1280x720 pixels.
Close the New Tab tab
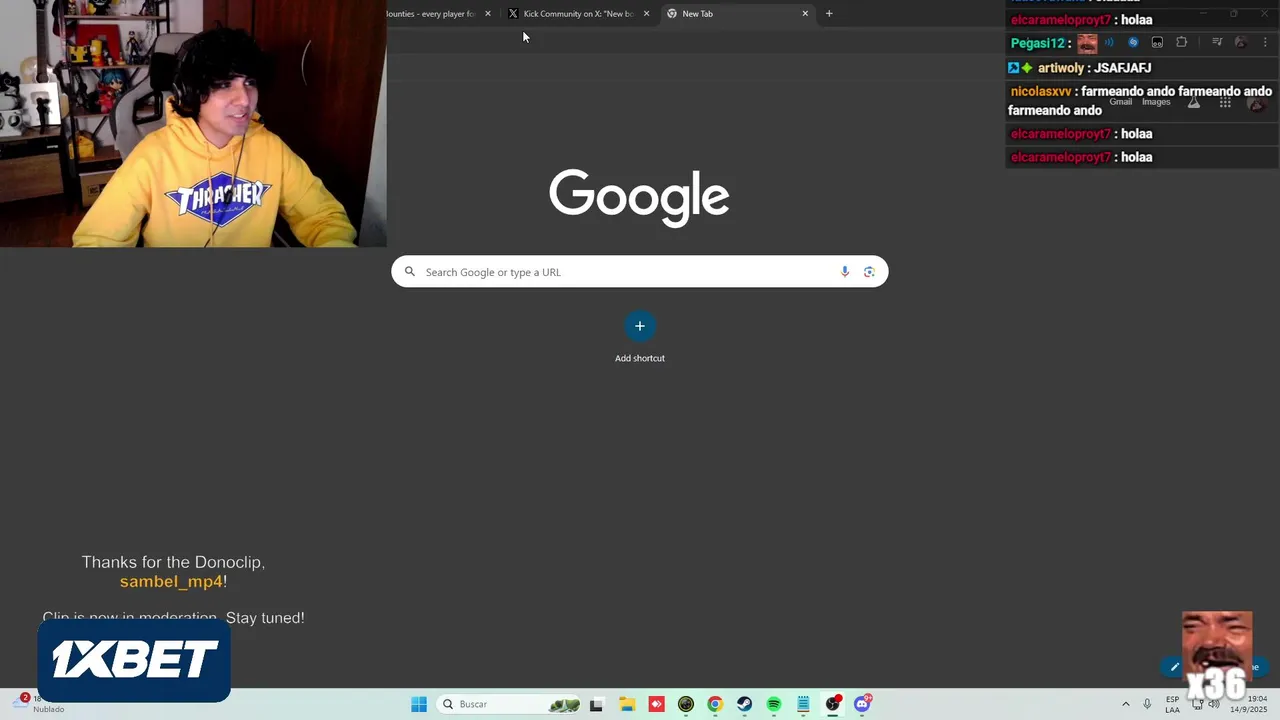(805, 14)
